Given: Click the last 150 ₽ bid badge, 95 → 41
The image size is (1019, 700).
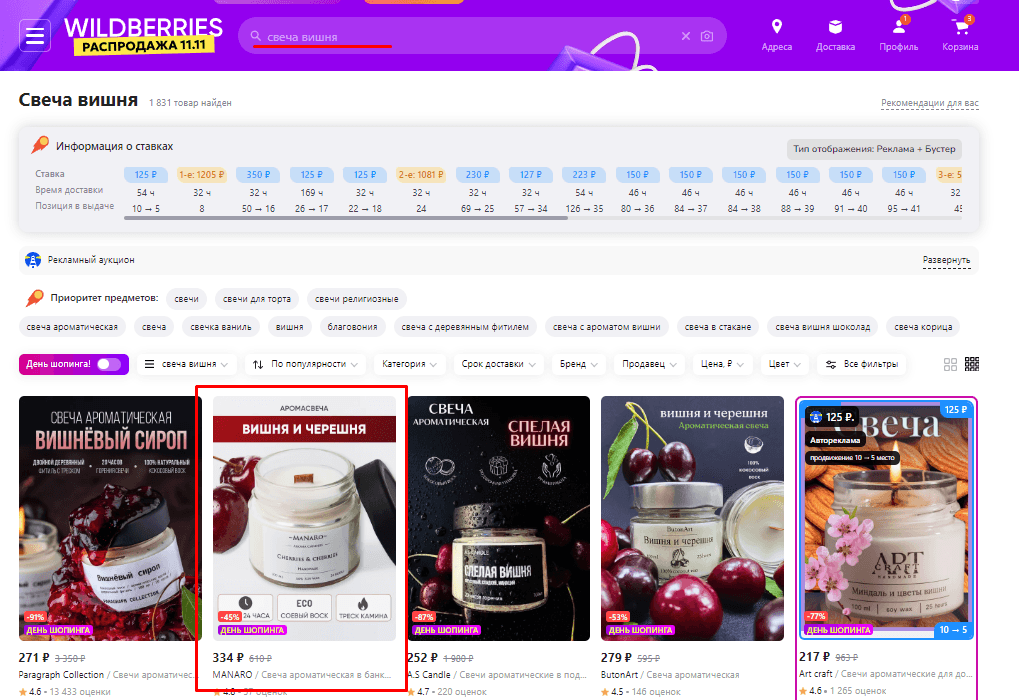Looking at the screenshot, I should pos(903,175).
